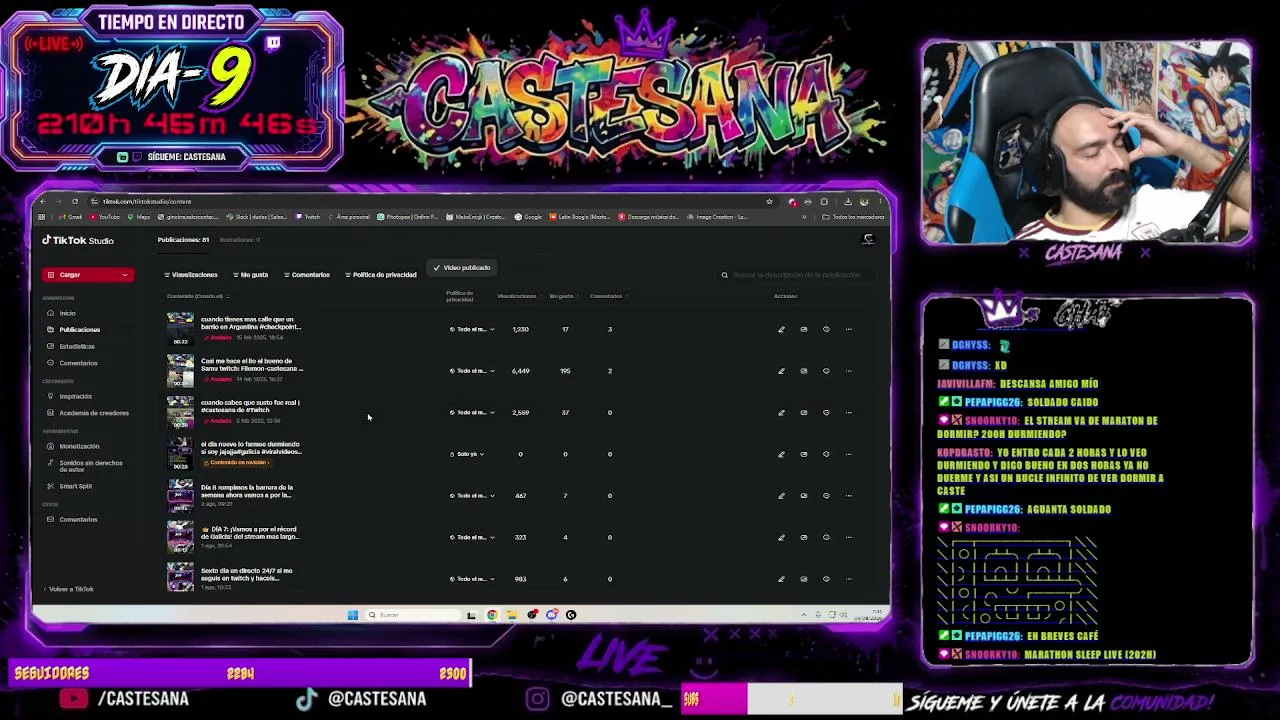
Task: View analytics for the 1,230 views video
Action: point(804,329)
